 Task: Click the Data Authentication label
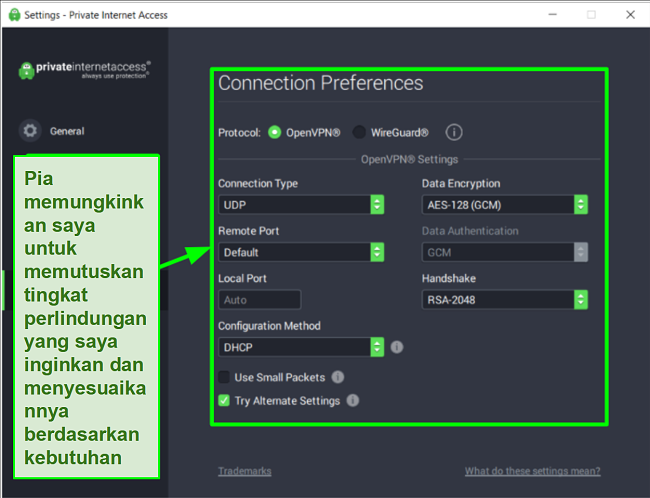(470, 231)
